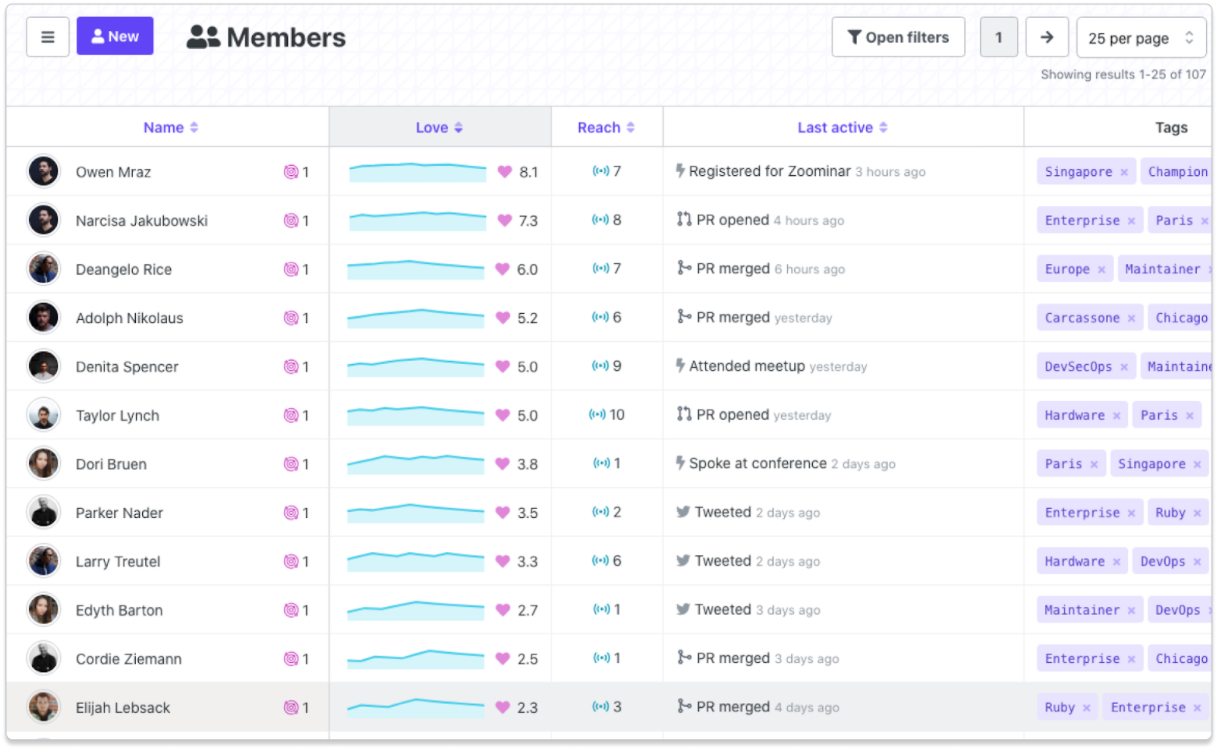
Task: Go to the next page with the arrow
Action: 1046,37
